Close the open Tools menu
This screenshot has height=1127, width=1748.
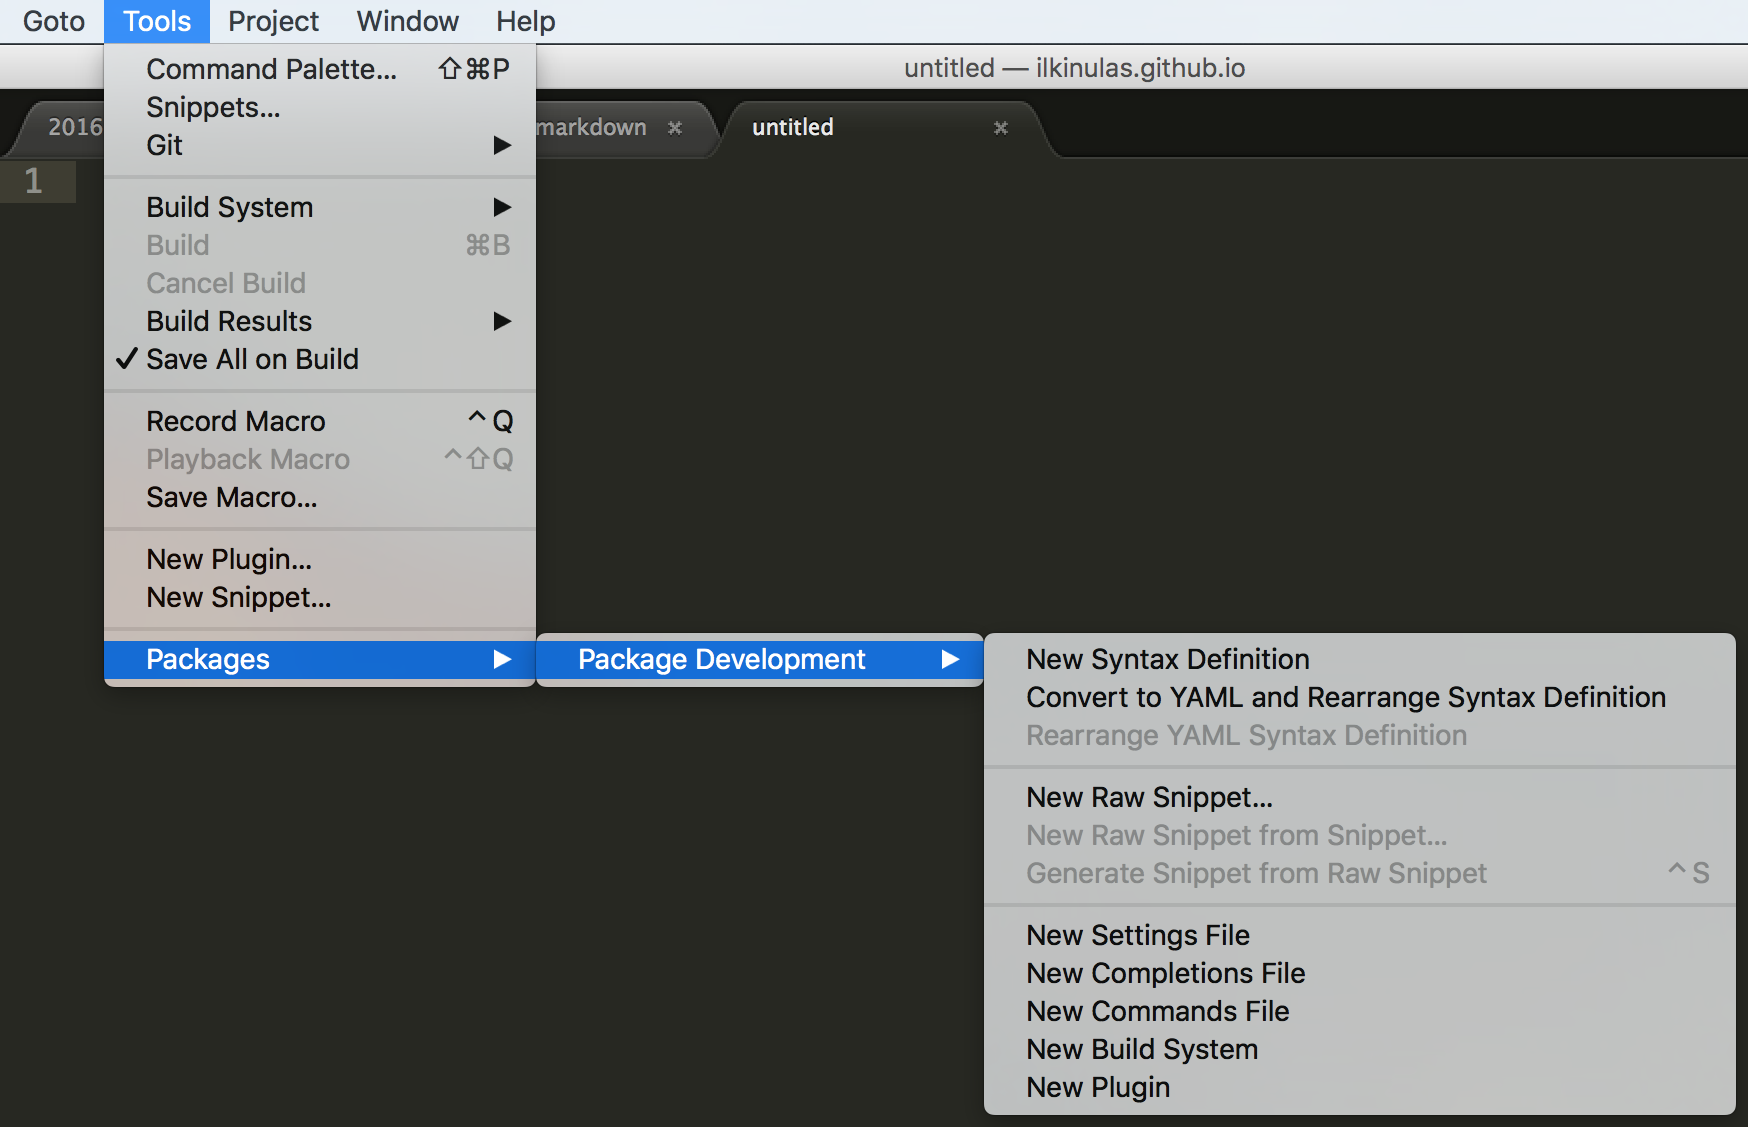(x=157, y=21)
